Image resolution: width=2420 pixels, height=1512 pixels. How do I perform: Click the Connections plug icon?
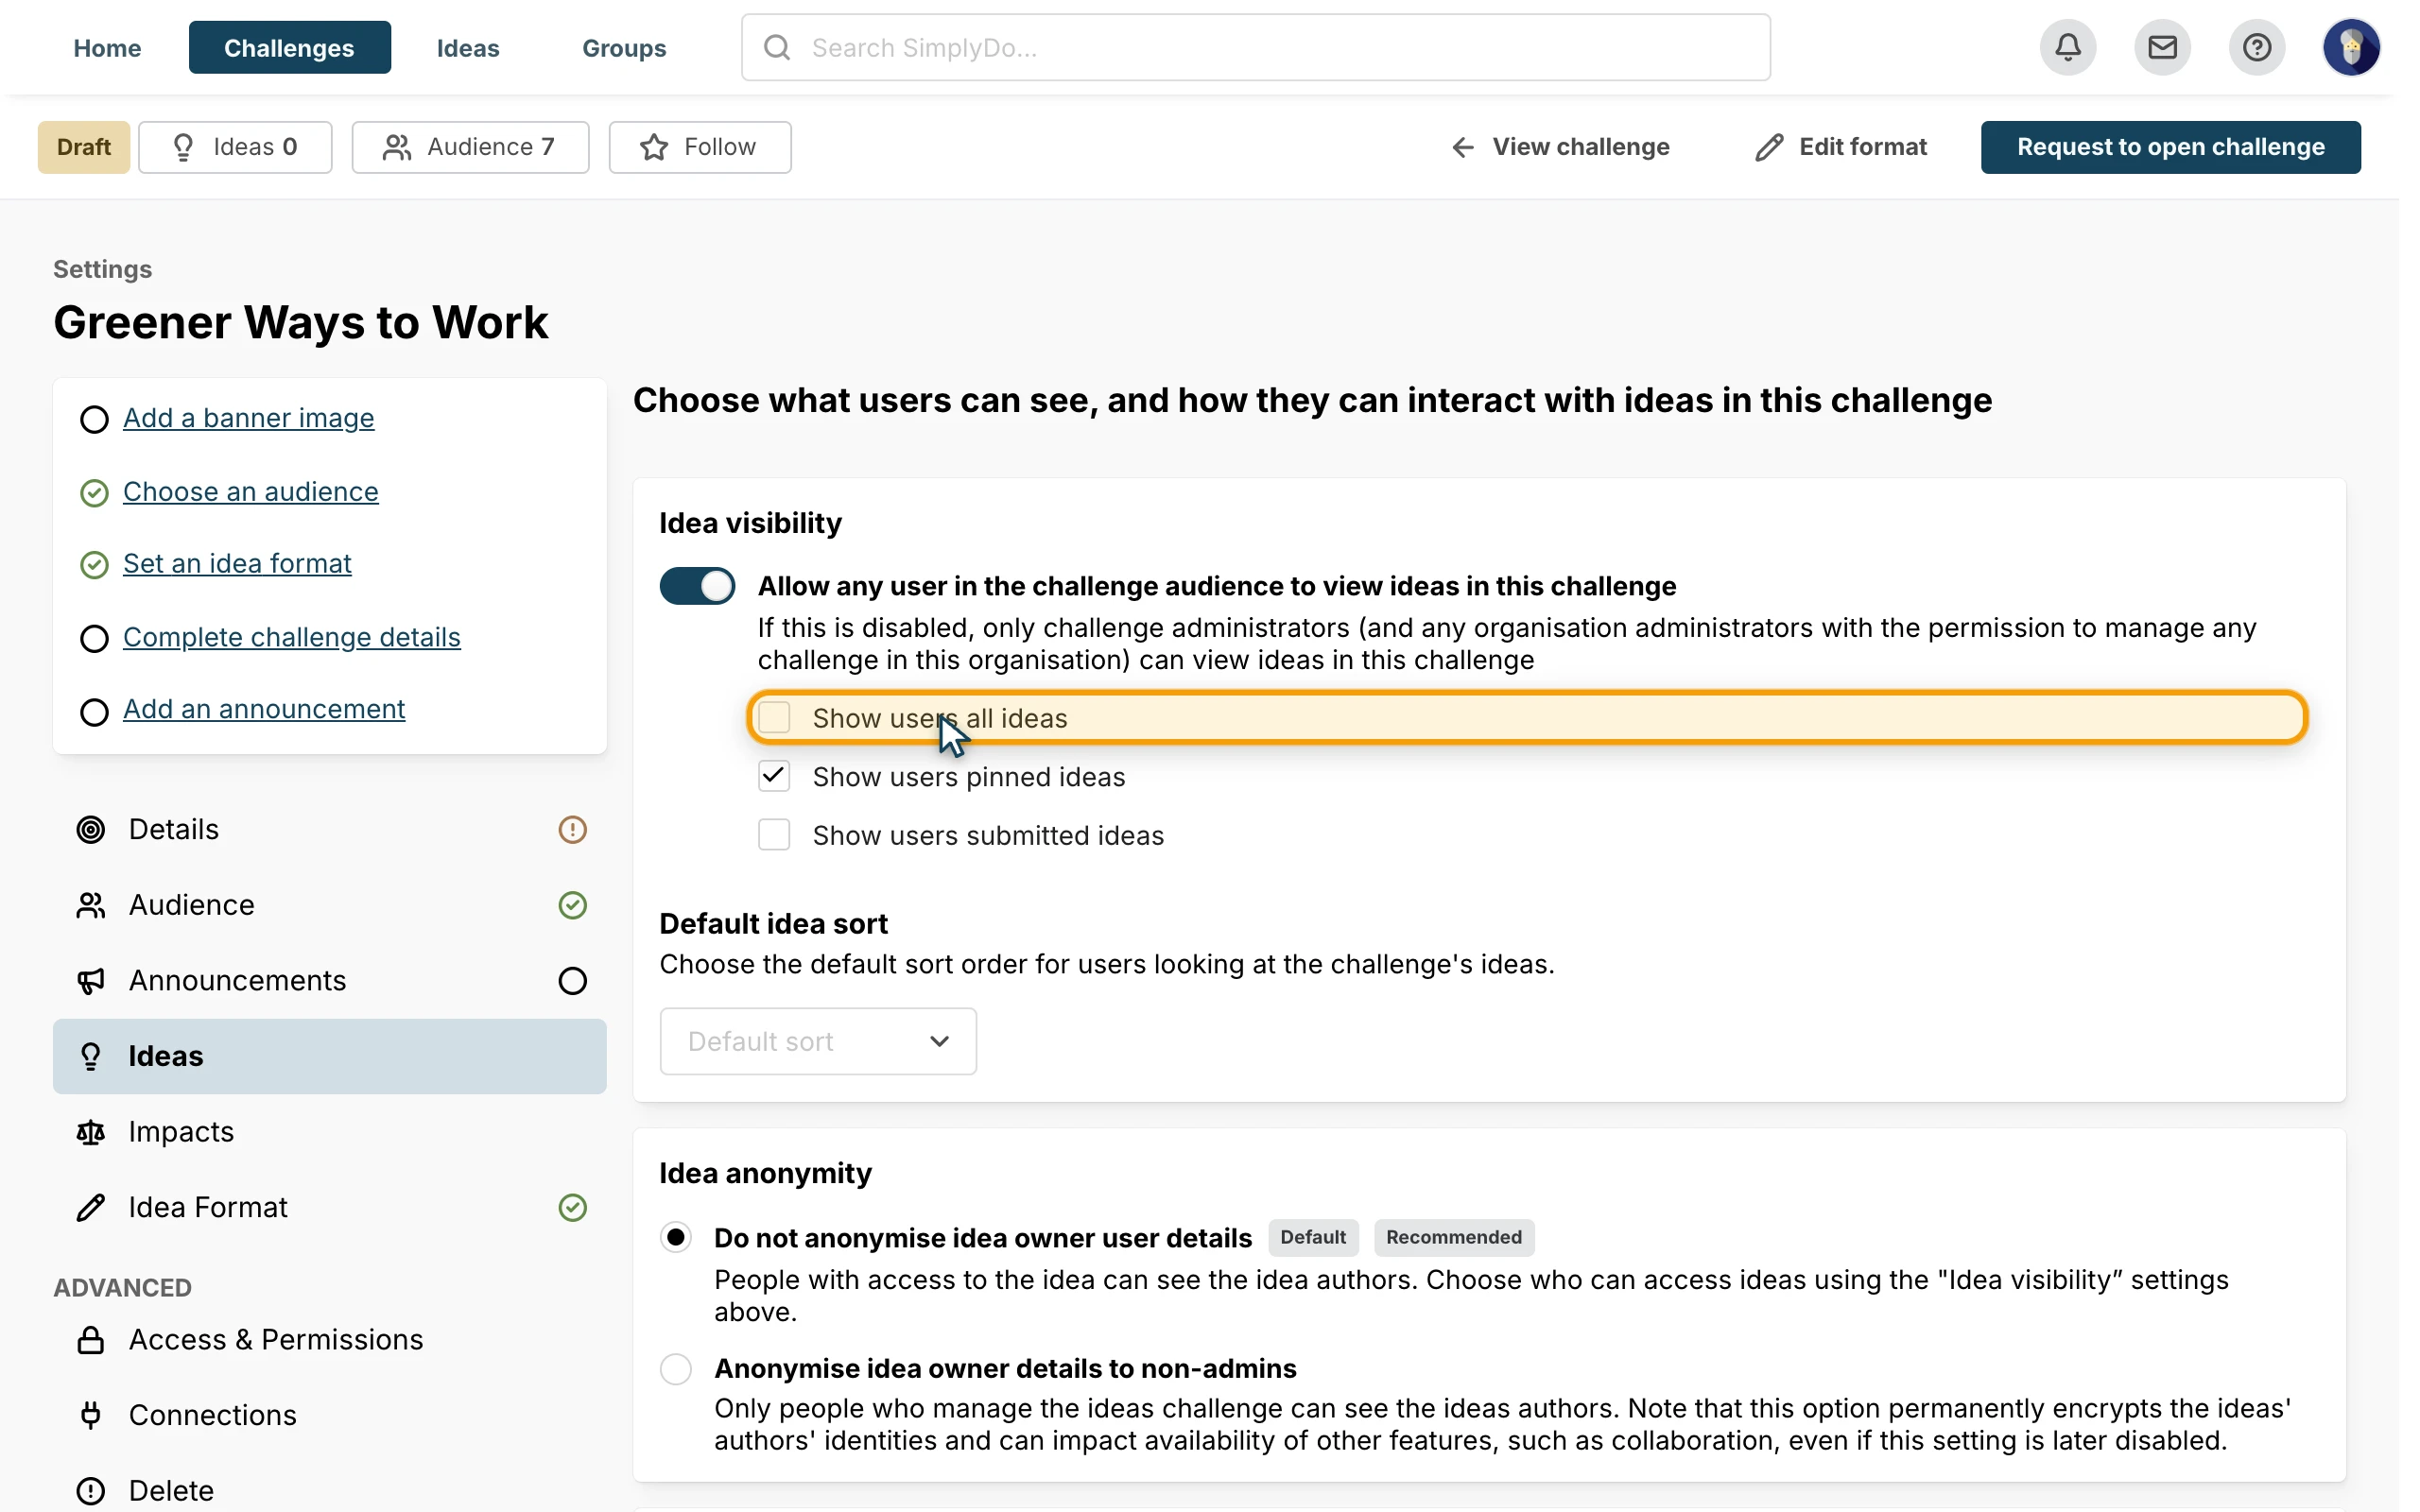pos(91,1415)
